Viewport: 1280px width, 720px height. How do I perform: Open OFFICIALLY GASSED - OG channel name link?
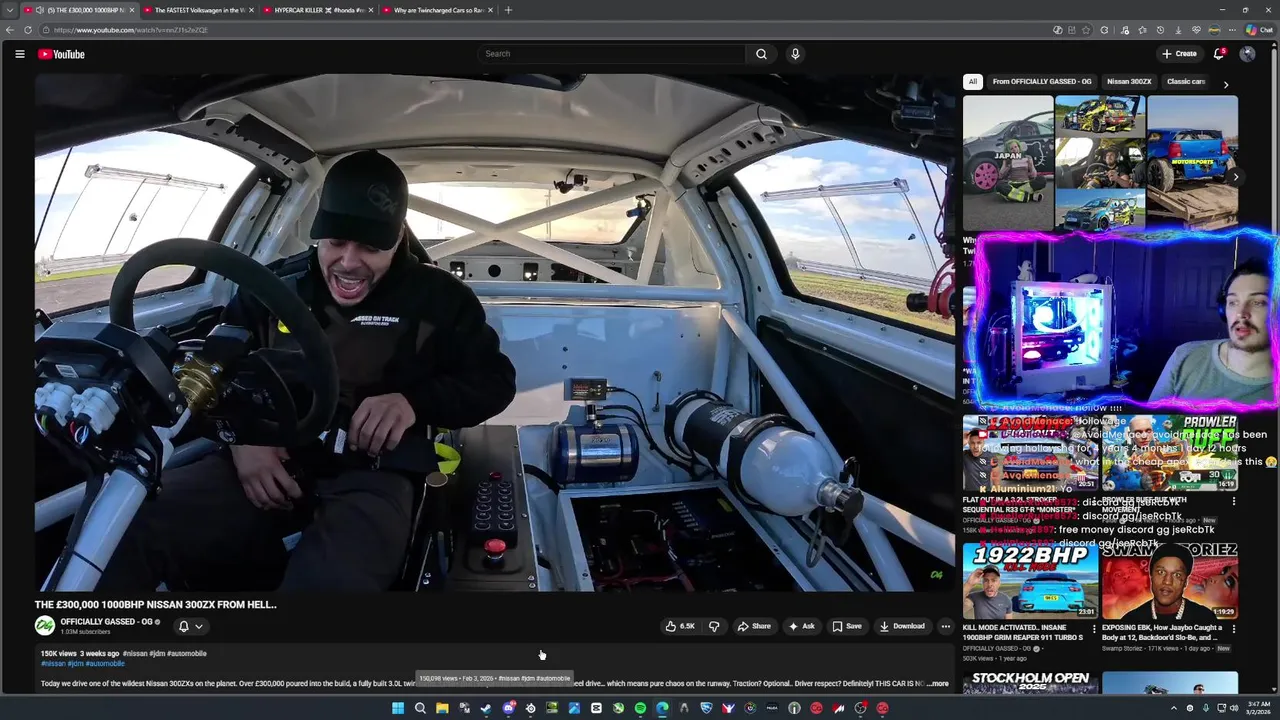(x=106, y=622)
